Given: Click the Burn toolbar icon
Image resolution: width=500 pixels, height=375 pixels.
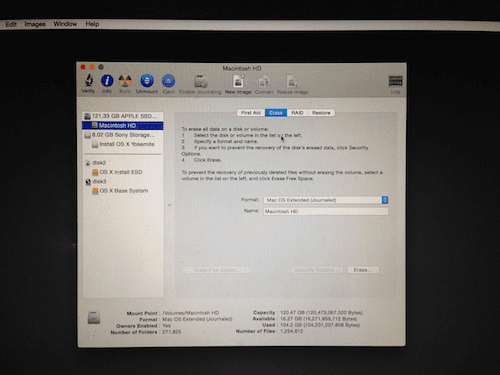Looking at the screenshot, I should 125,80.
